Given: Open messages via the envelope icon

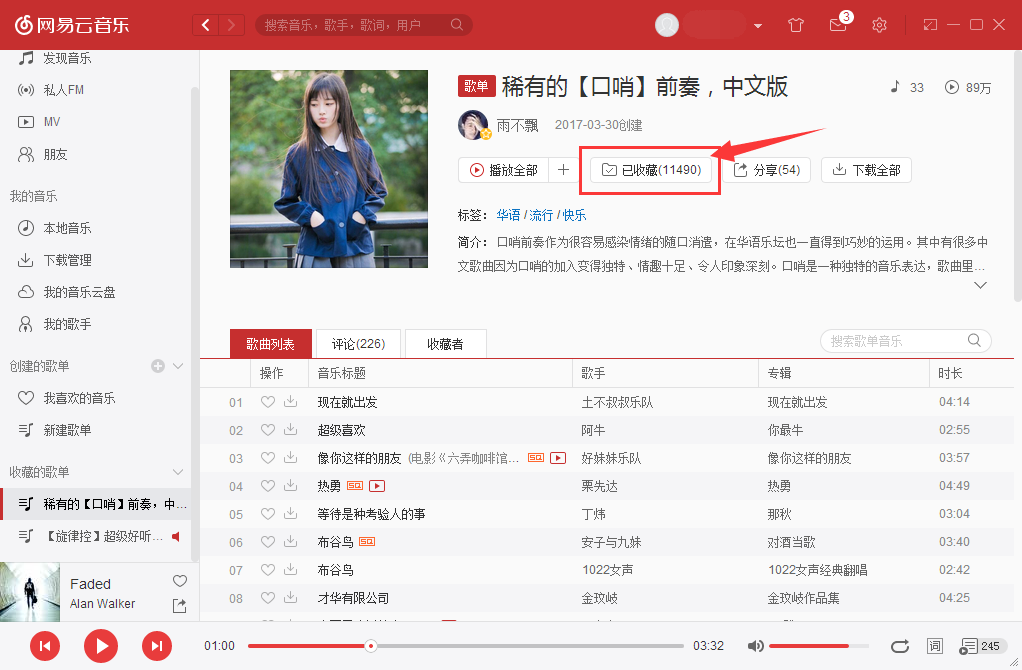Looking at the screenshot, I should pos(838,24).
